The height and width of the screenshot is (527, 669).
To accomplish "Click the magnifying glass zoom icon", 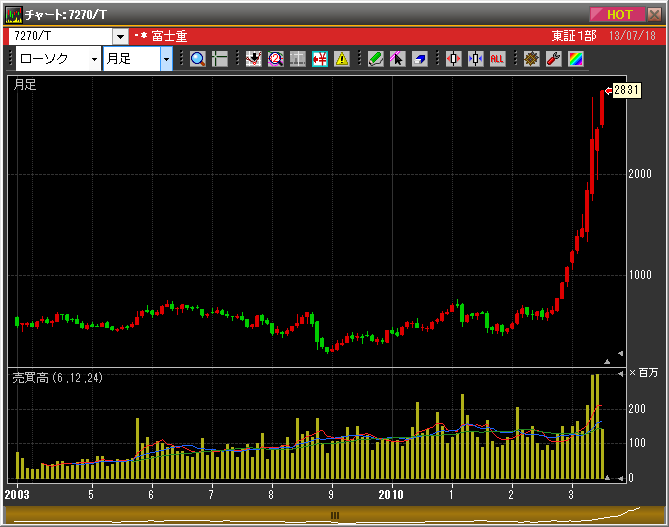I will [x=197, y=58].
